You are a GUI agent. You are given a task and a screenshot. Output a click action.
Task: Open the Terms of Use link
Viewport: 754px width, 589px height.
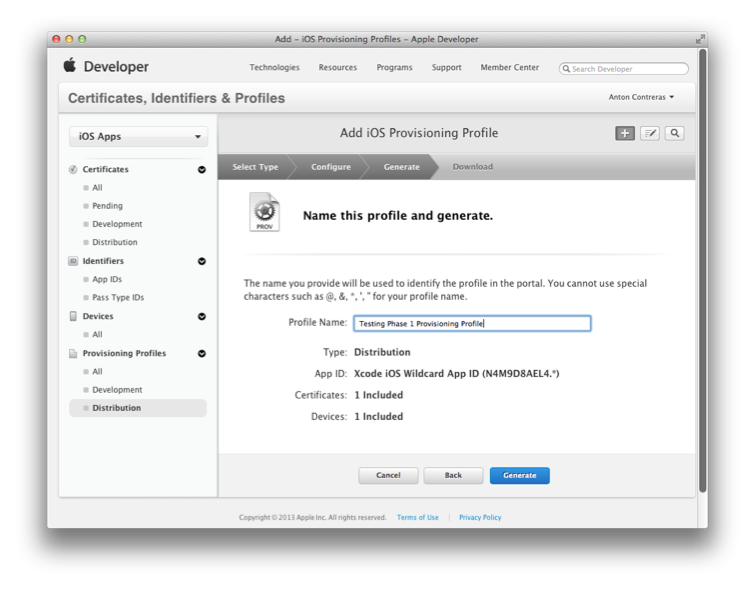(417, 518)
